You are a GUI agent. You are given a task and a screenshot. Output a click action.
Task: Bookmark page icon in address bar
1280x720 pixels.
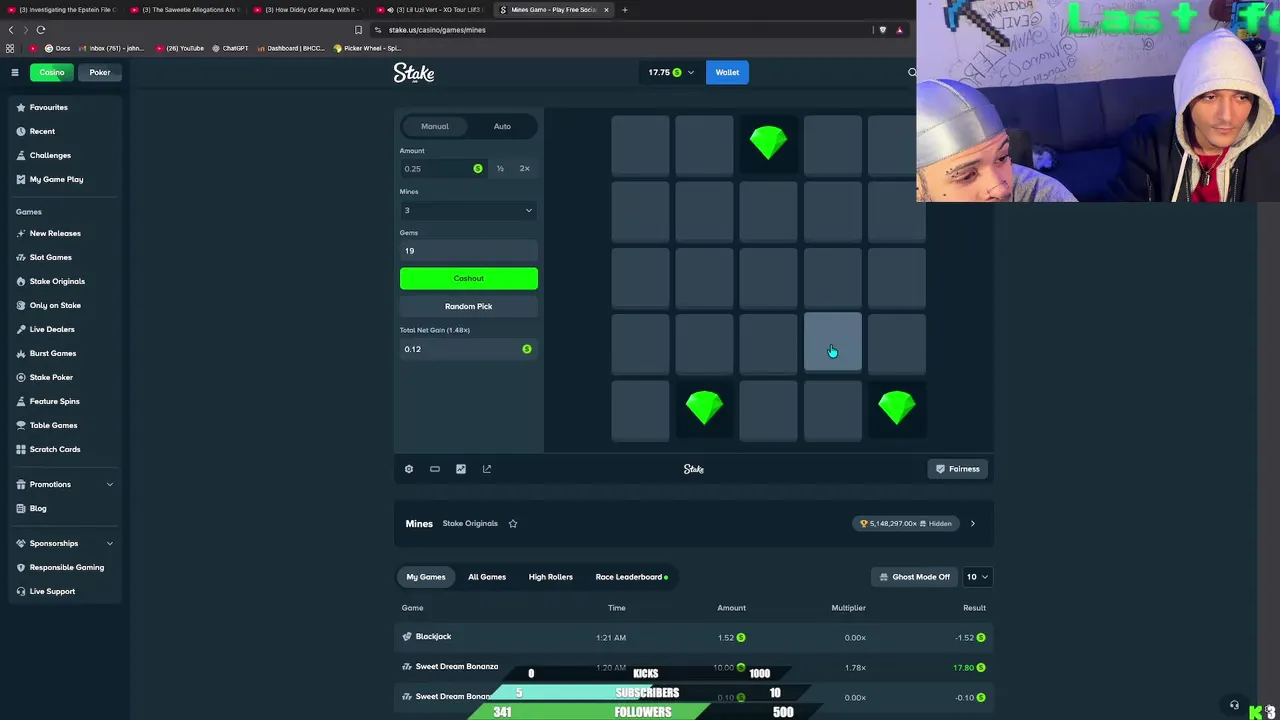pos(358,30)
